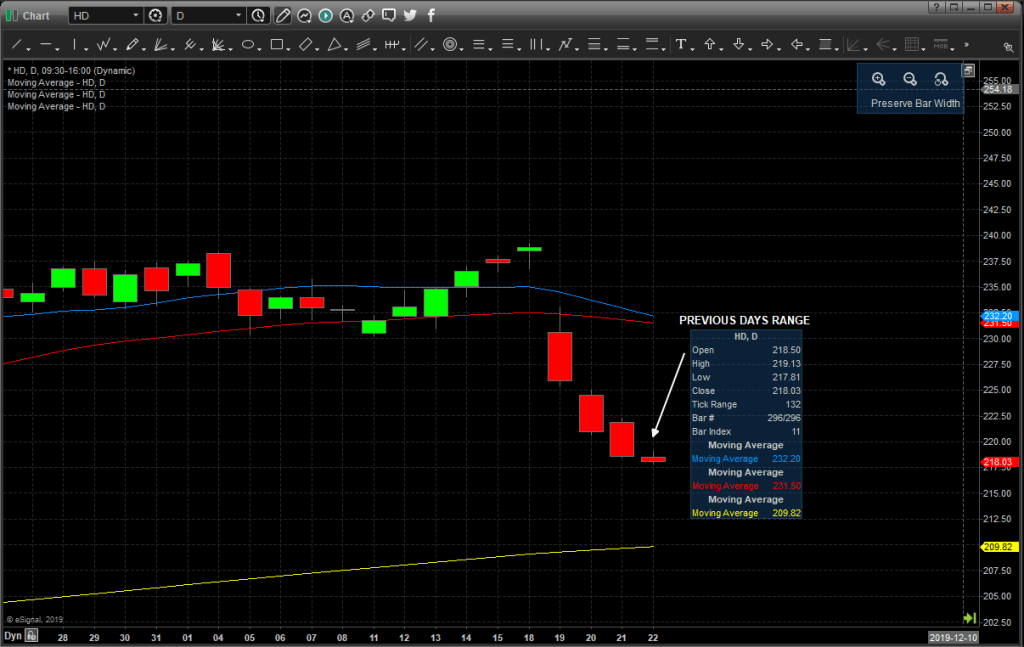Open the HD symbol dropdown

(135, 16)
